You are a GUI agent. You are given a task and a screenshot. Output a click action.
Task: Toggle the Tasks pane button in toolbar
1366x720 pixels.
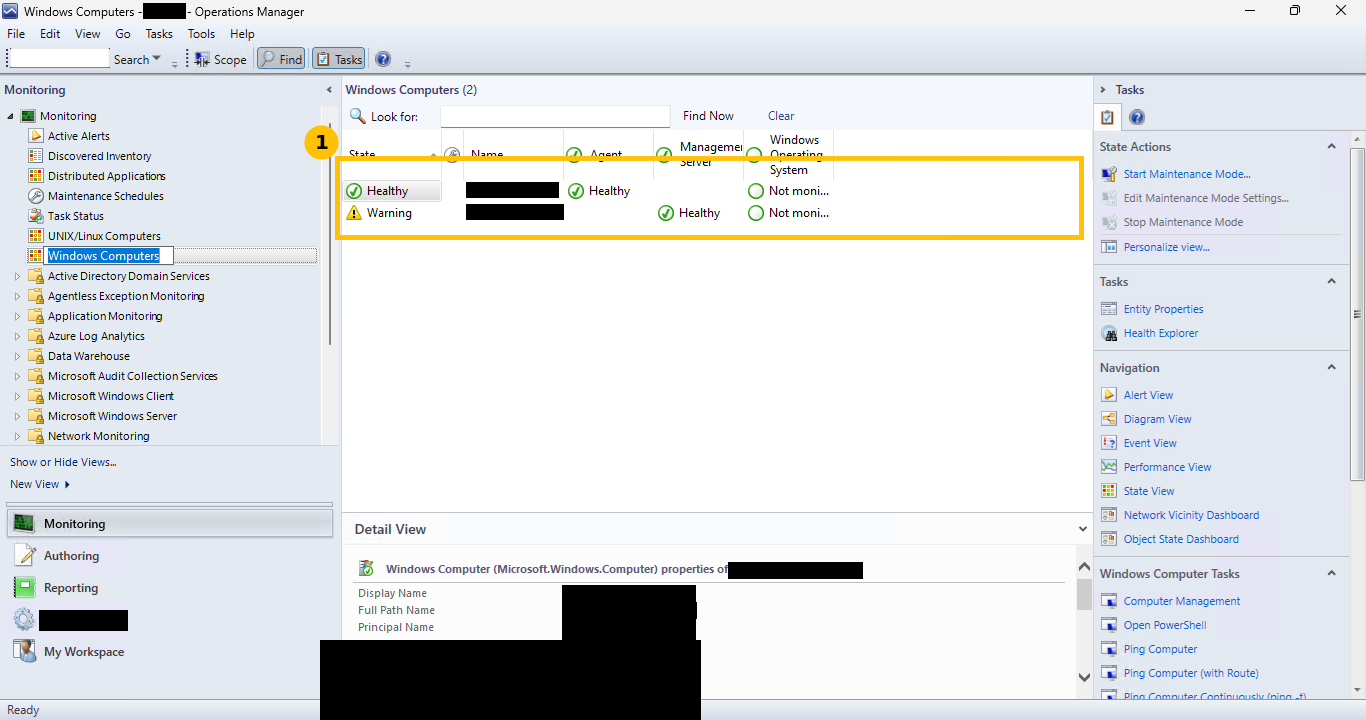[x=339, y=59]
